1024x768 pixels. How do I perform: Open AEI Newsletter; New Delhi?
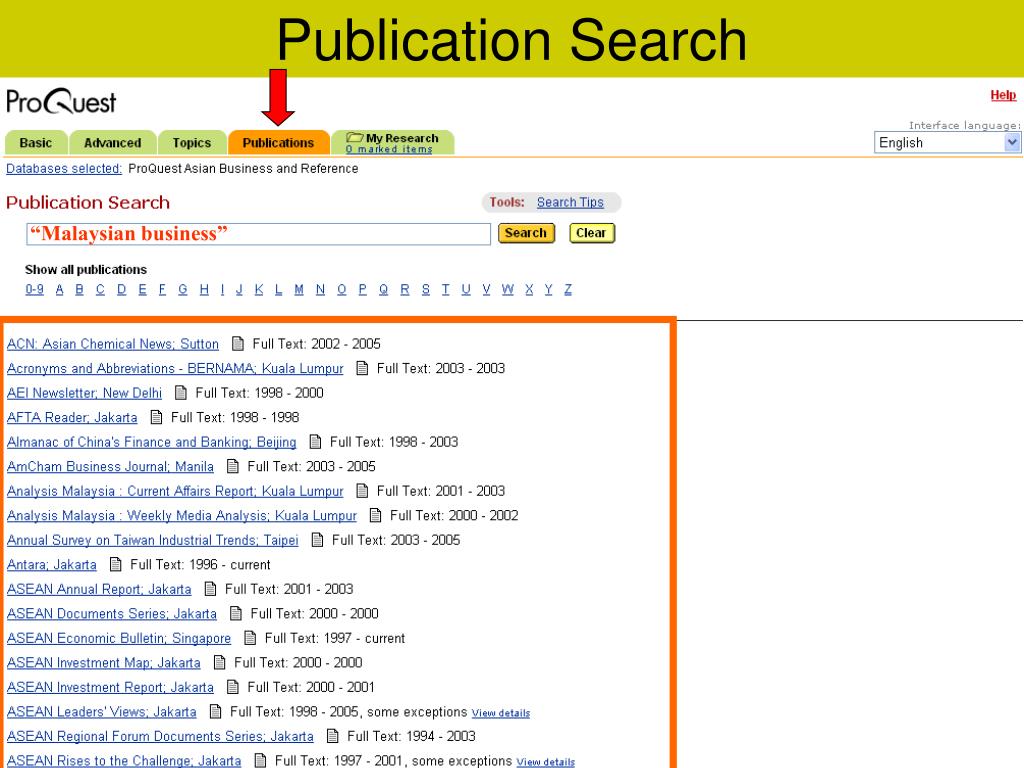(x=84, y=393)
